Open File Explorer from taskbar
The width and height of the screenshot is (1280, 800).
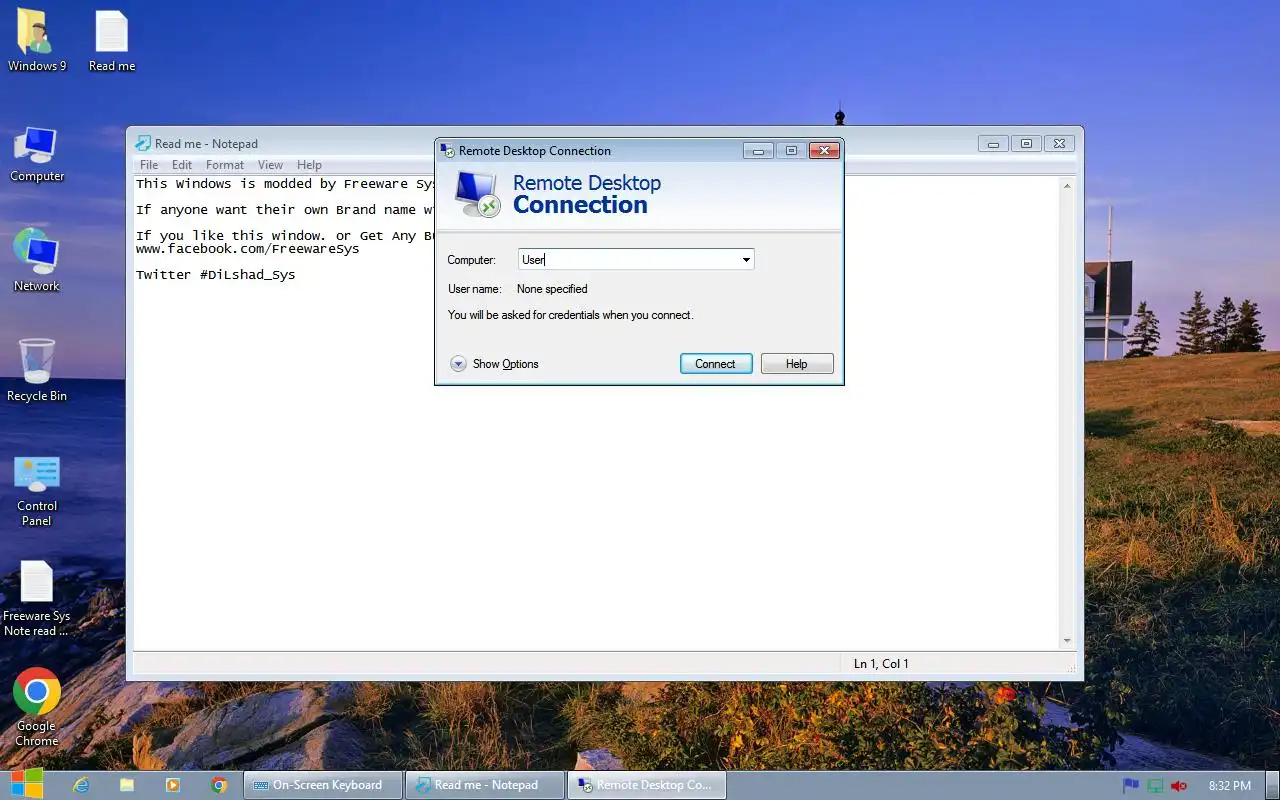coord(127,785)
